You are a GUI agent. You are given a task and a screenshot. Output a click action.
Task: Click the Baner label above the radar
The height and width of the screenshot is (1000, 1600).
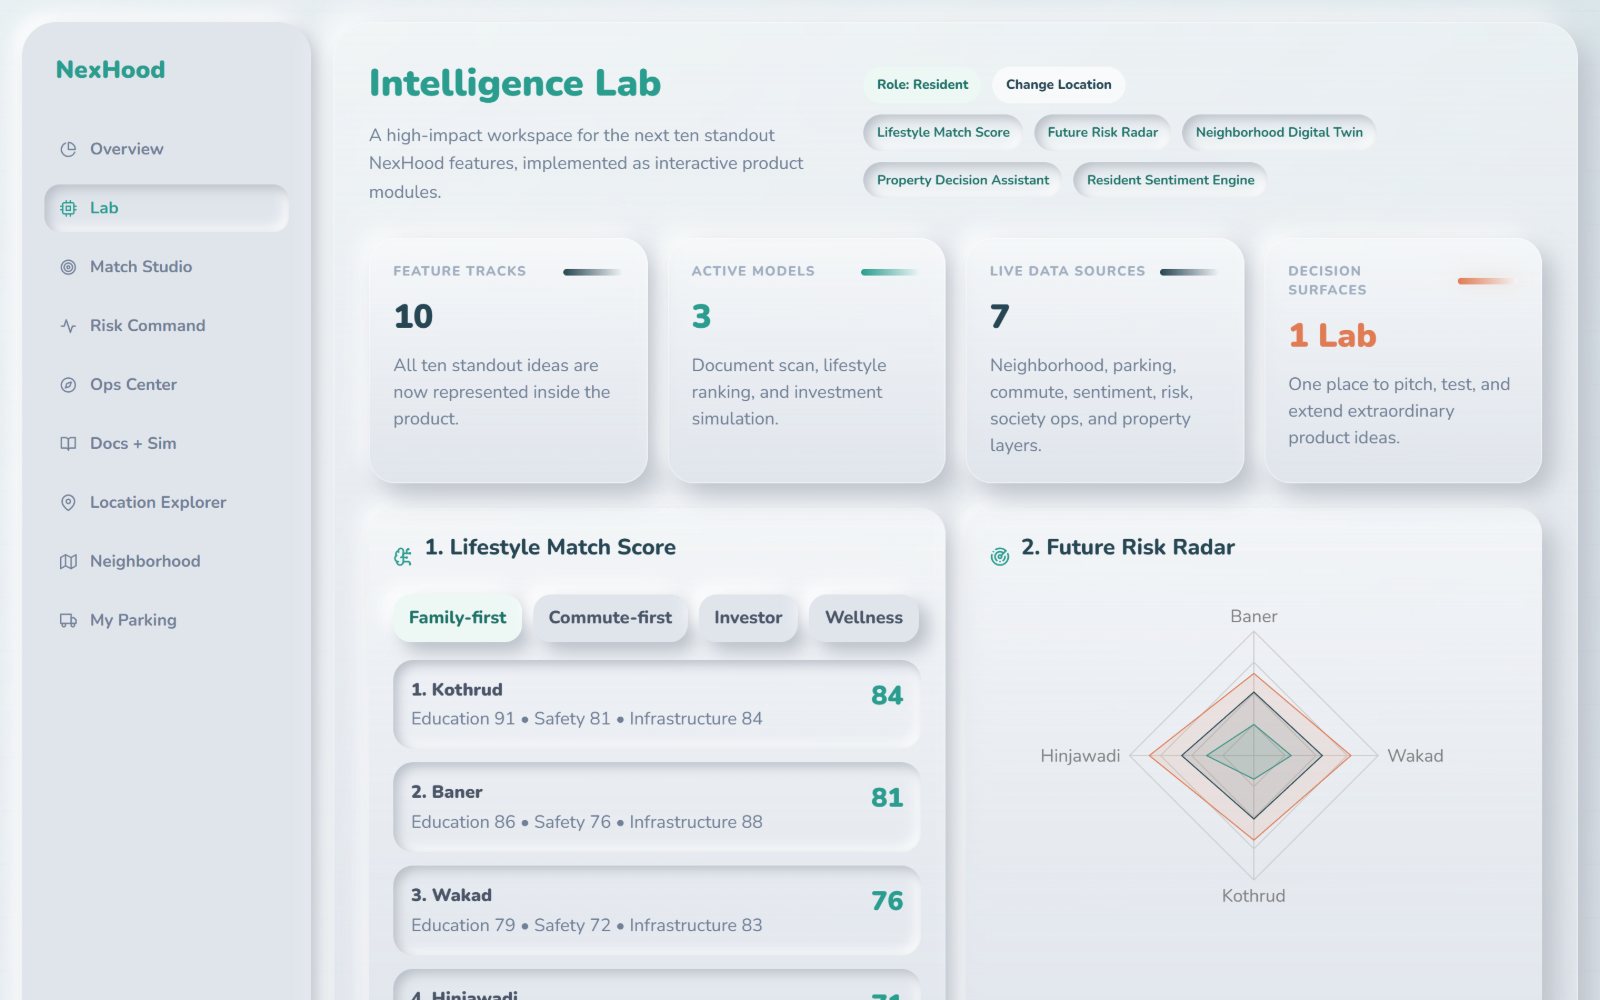tap(1253, 617)
